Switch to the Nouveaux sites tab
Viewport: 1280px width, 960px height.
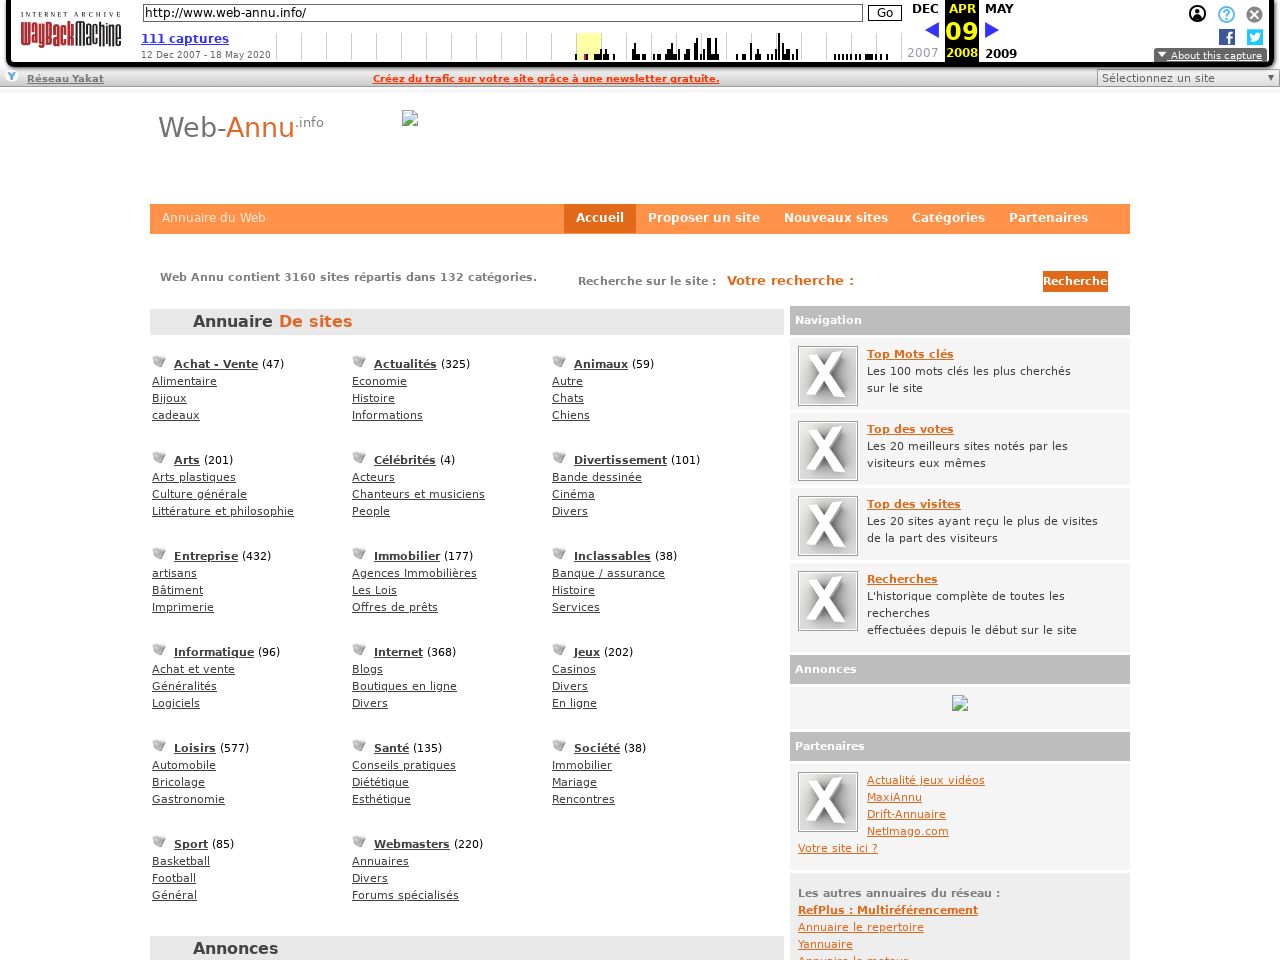click(x=835, y=218)
